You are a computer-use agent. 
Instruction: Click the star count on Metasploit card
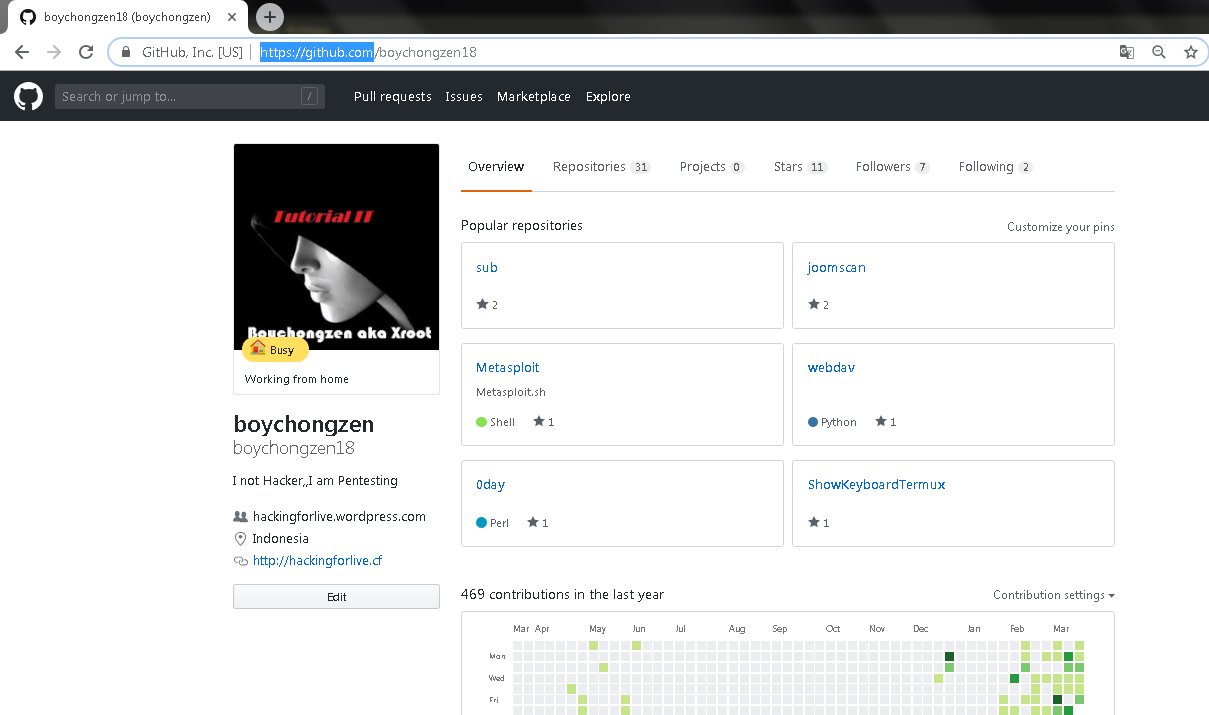tap(544, 422)
